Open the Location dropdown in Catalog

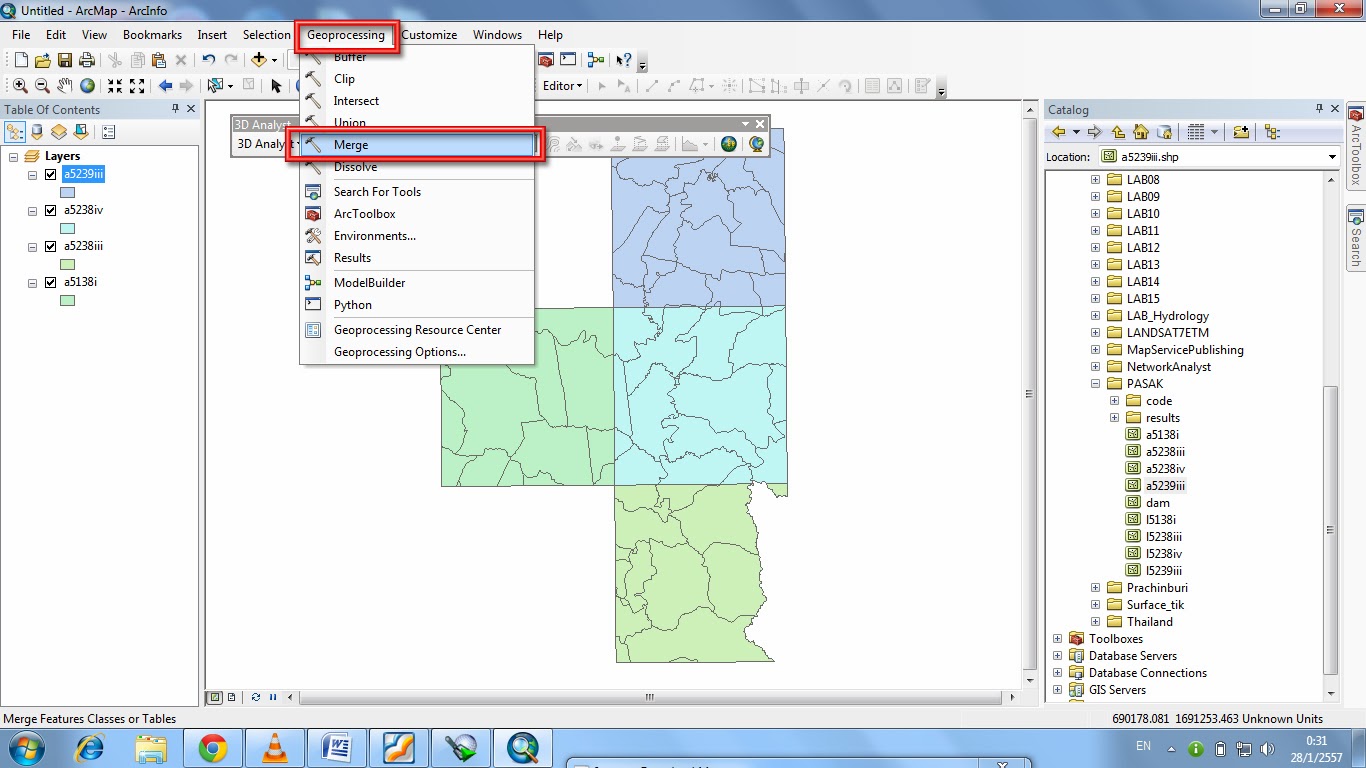pyautogui.click(x=1333, y=156)
